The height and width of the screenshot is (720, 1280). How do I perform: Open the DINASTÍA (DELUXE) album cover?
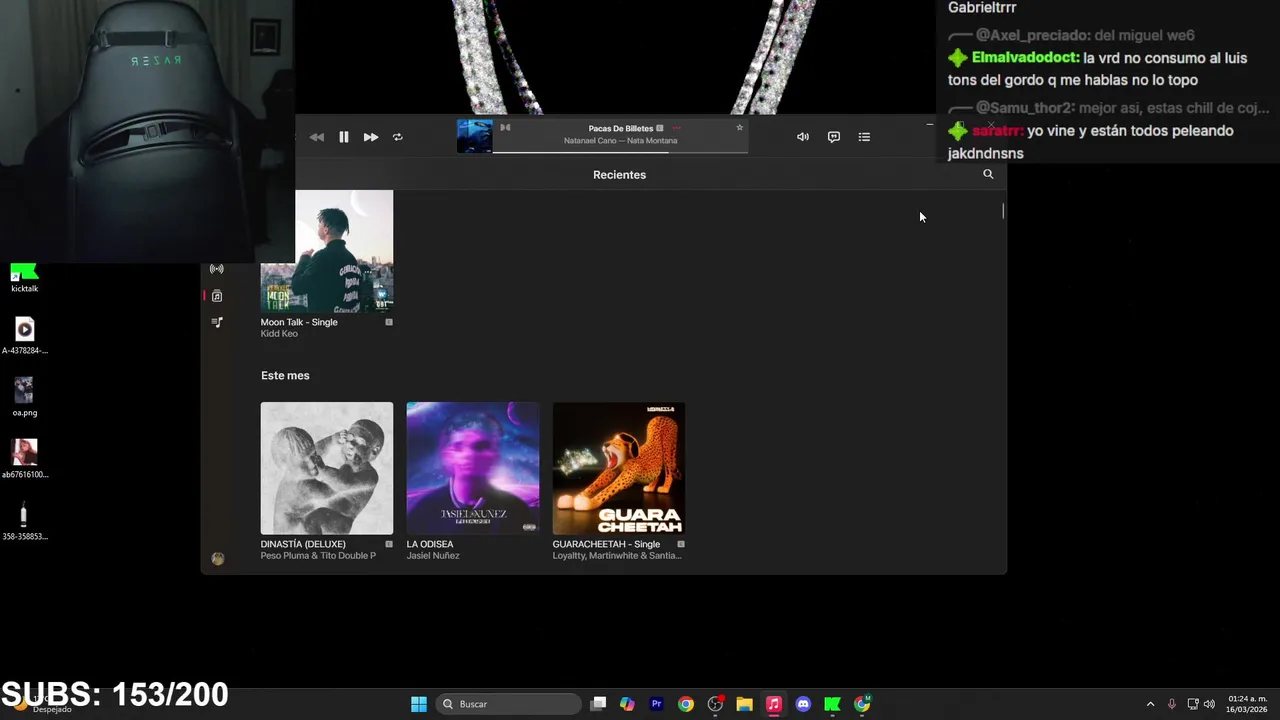(x=327, y=468)
